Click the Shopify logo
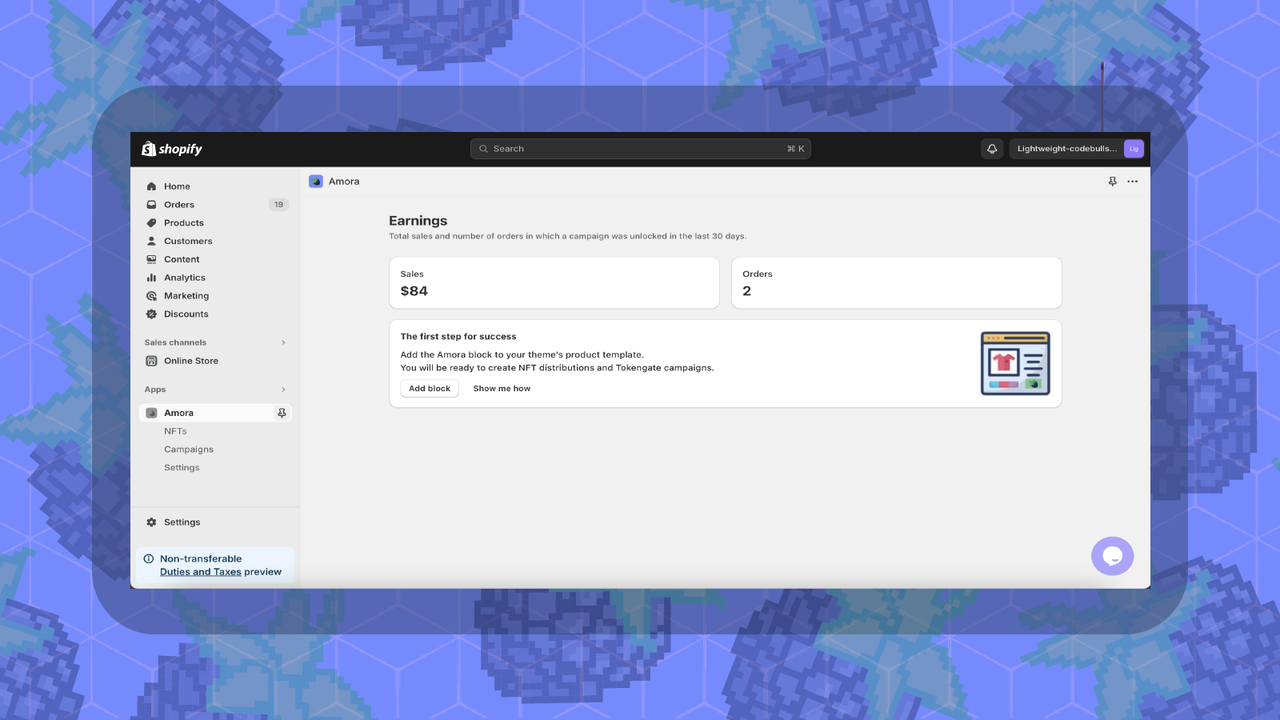This screenshot has width=1280, height=720. click(172, 149)
